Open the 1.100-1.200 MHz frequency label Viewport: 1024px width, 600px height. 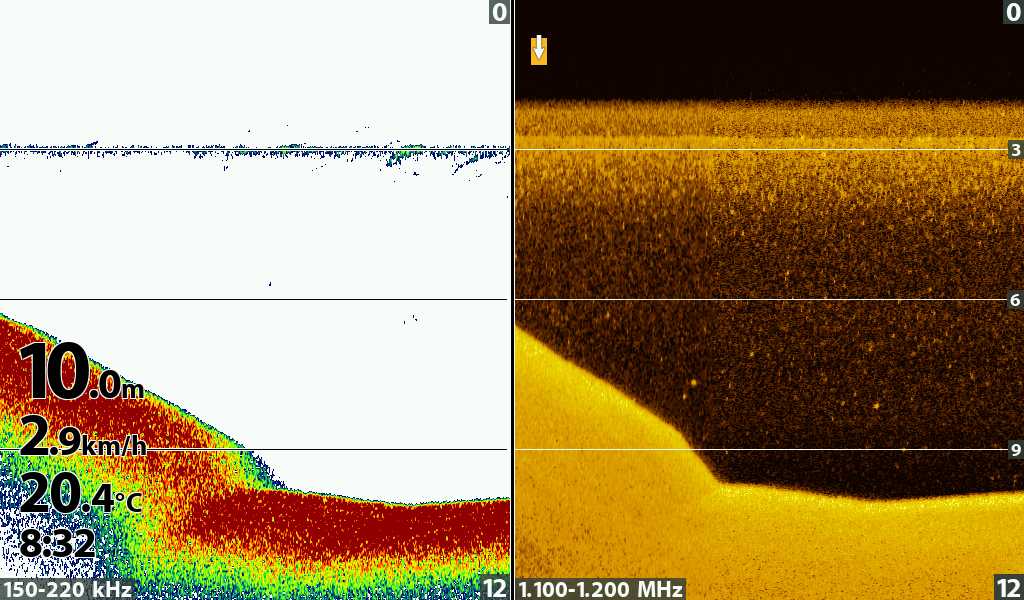tap(600, 590)
